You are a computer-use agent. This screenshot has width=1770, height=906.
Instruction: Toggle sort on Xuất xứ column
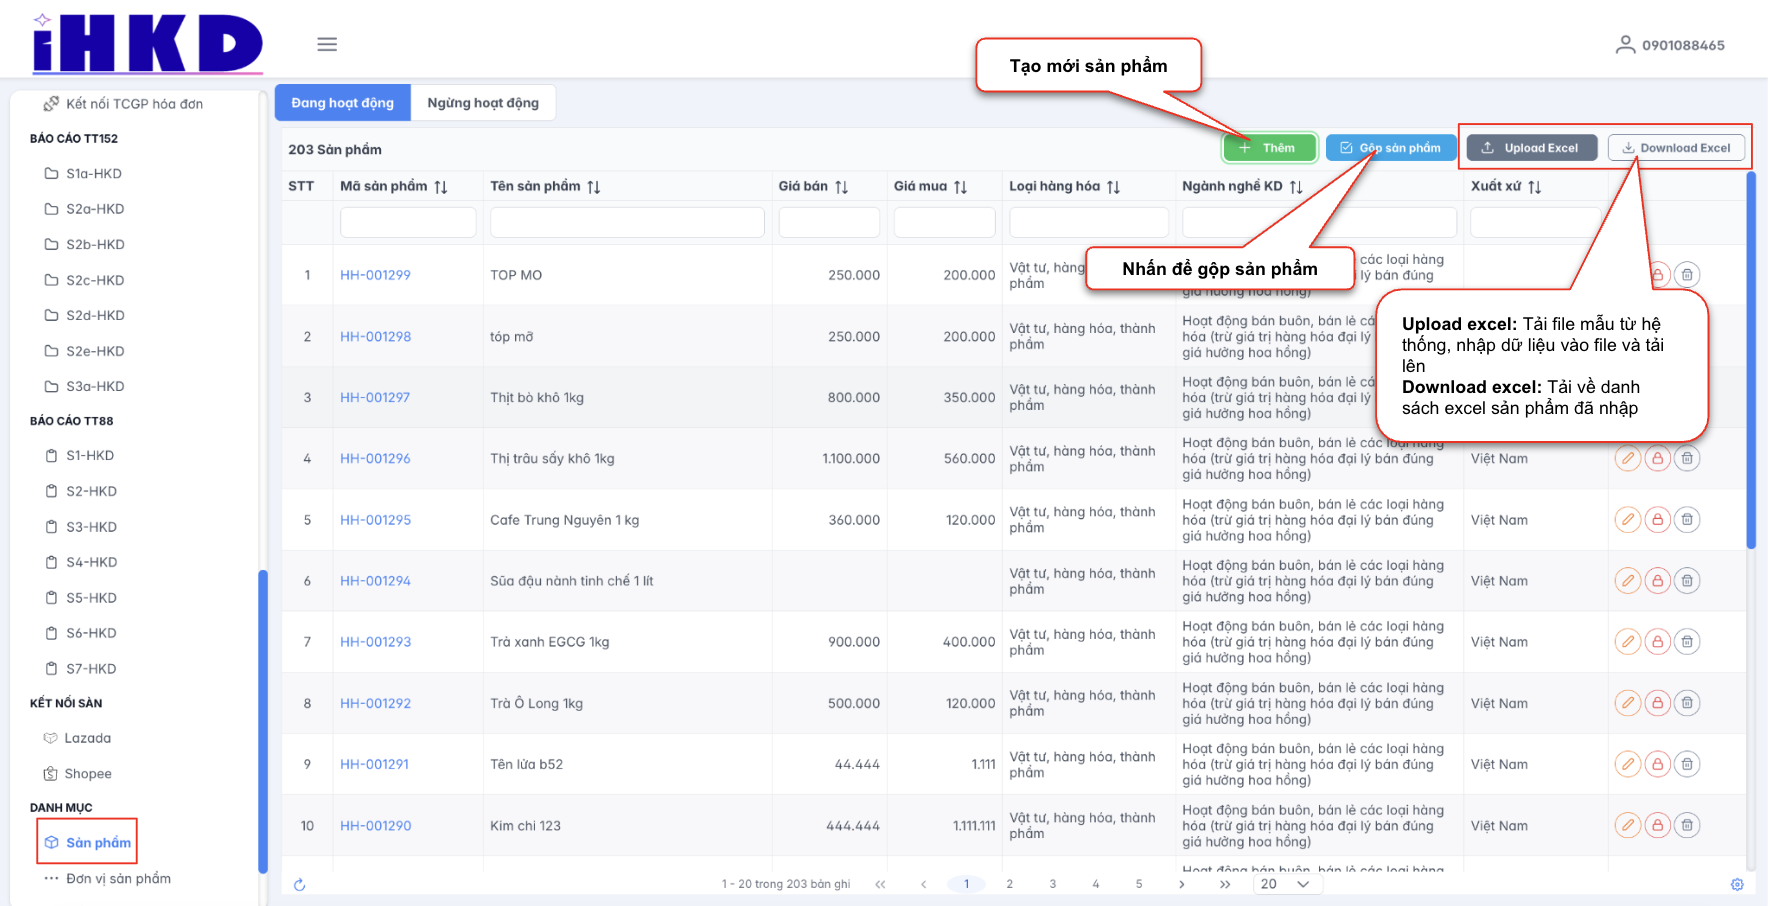click(1534, 187)
